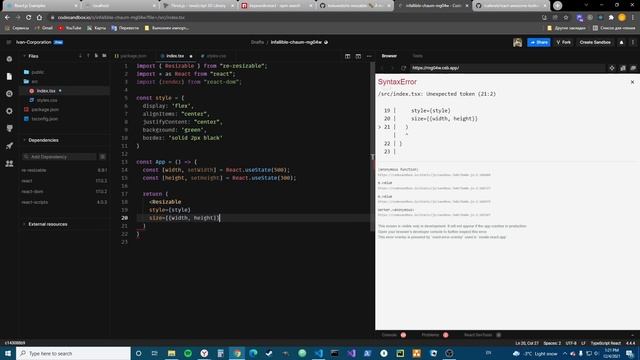Open the Explorer sidebar file icon
Viewport: 640px width, 360px height.
tap(9, 76)
